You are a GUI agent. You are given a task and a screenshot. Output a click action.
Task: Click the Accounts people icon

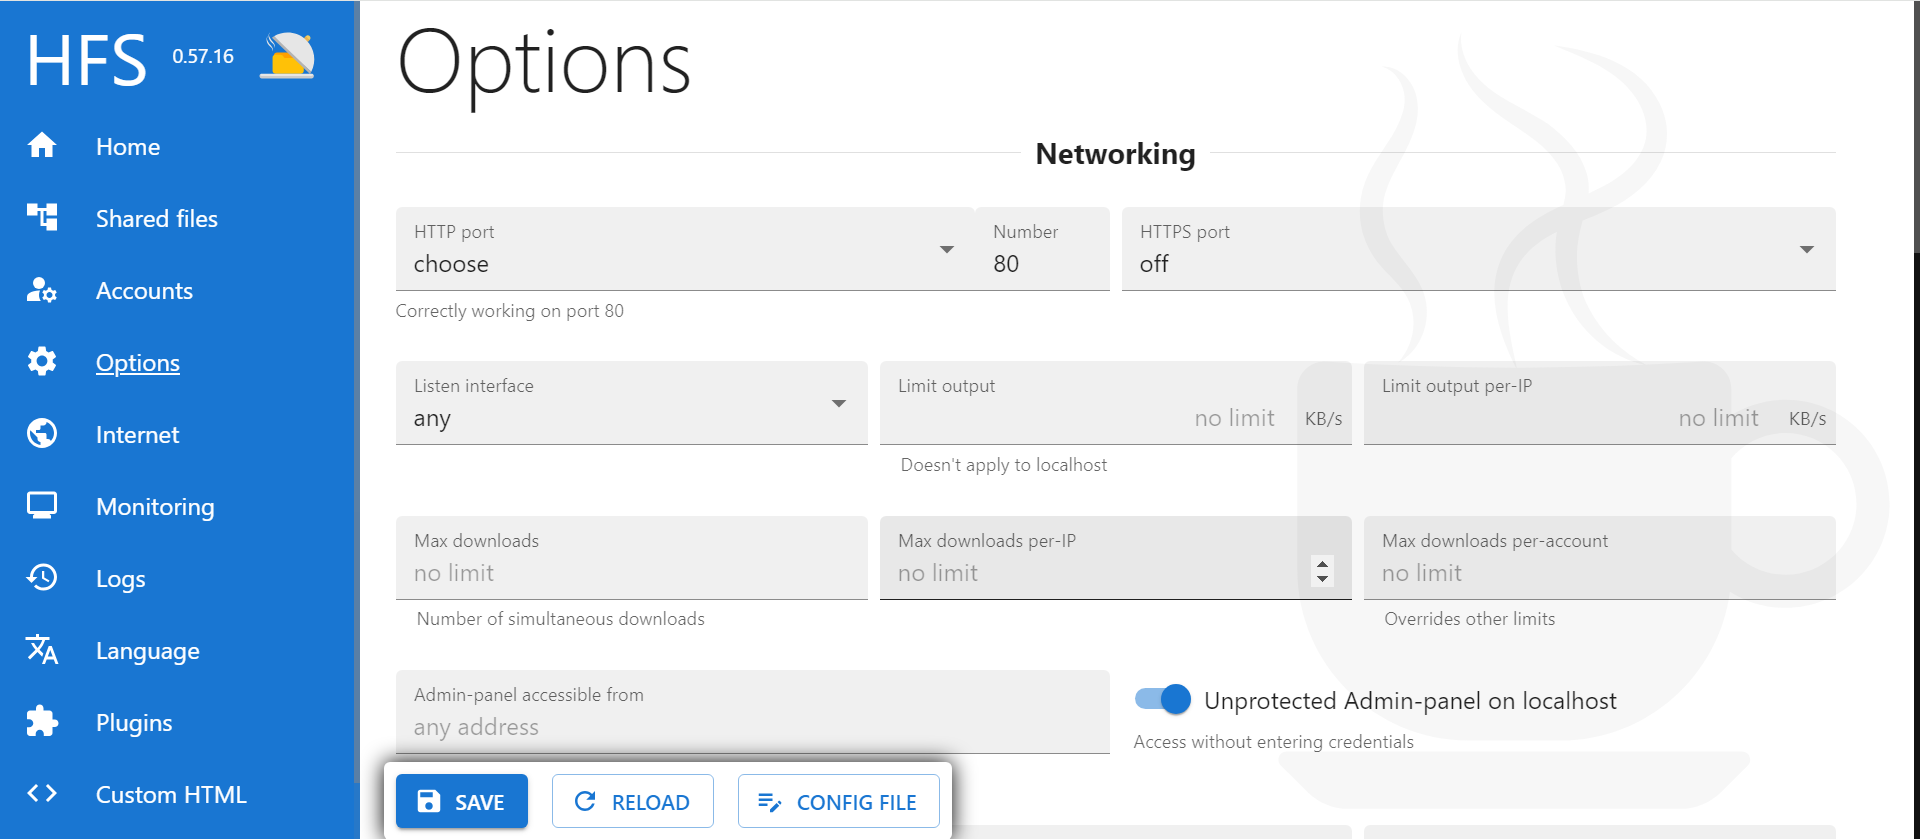click(42, 290)
